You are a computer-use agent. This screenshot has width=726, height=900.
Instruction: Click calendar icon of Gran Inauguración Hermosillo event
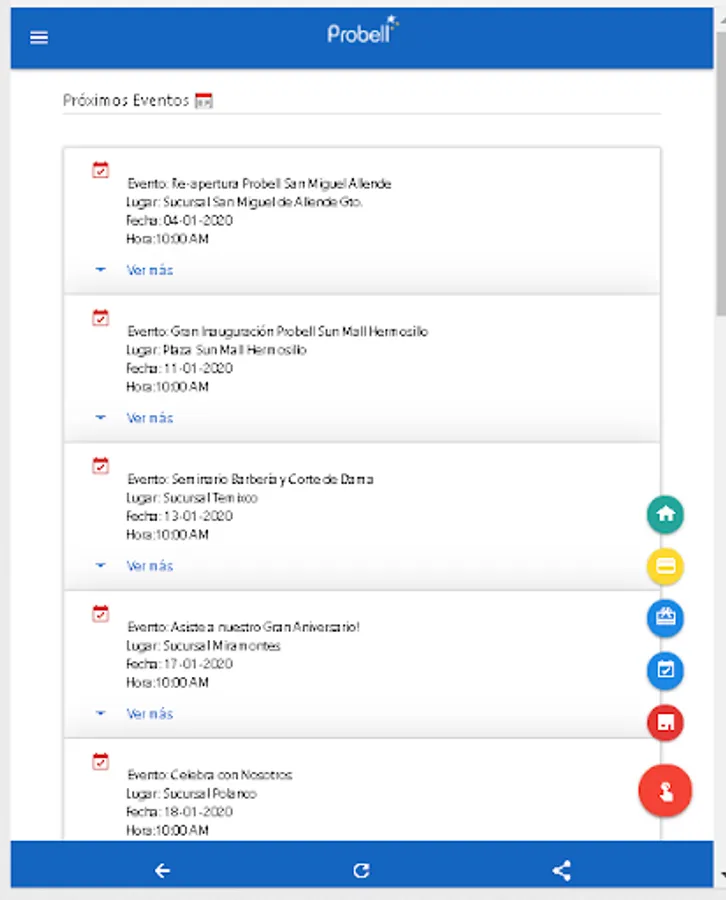click(x=100, y=317)
